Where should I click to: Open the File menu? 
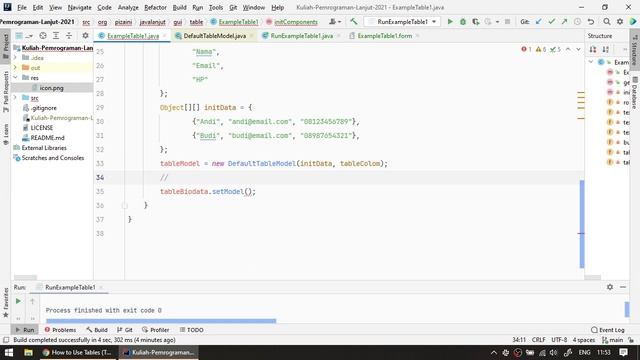[x=22, y=7]
